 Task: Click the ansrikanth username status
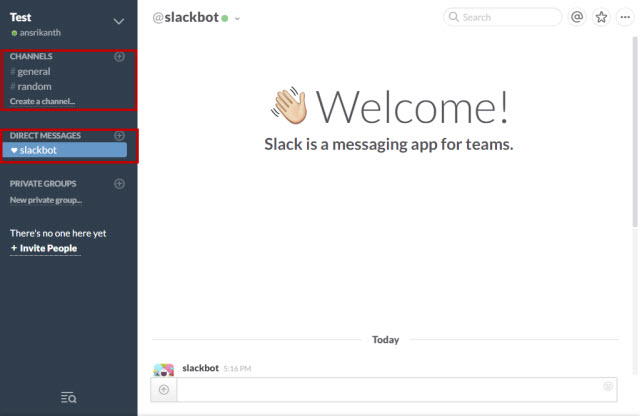click(36, 33)
